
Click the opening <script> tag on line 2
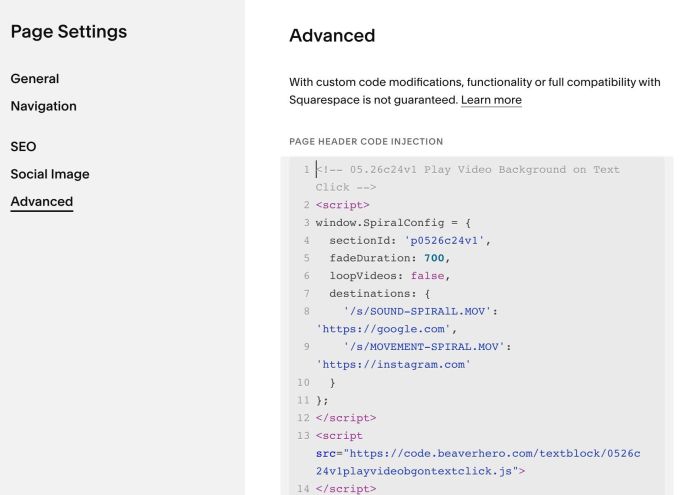342,205
